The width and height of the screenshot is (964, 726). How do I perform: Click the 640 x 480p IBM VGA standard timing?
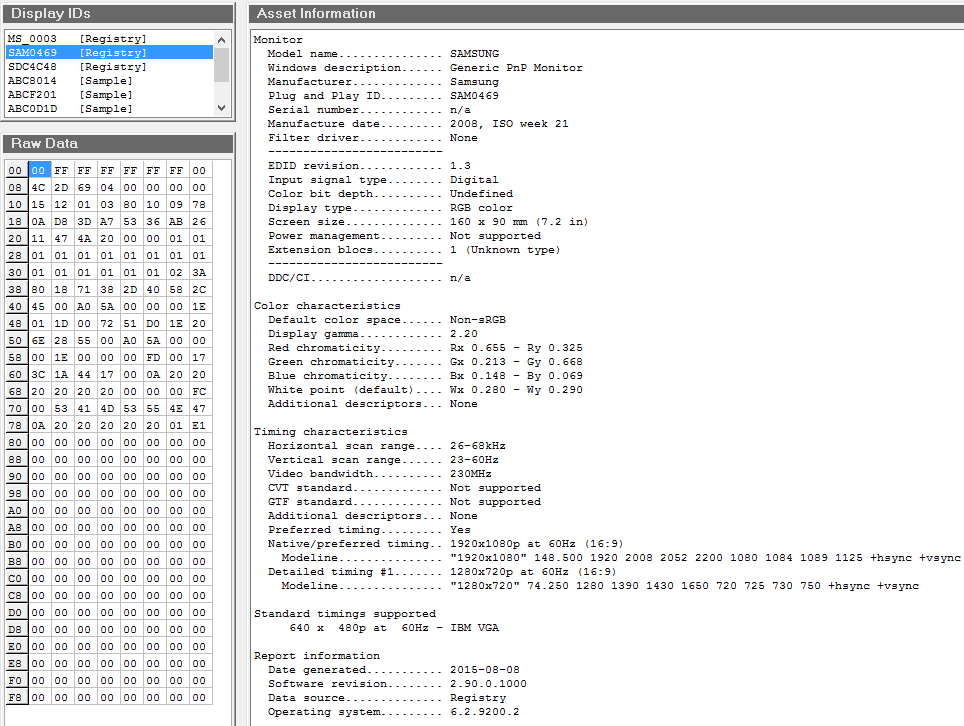[394, 628]
